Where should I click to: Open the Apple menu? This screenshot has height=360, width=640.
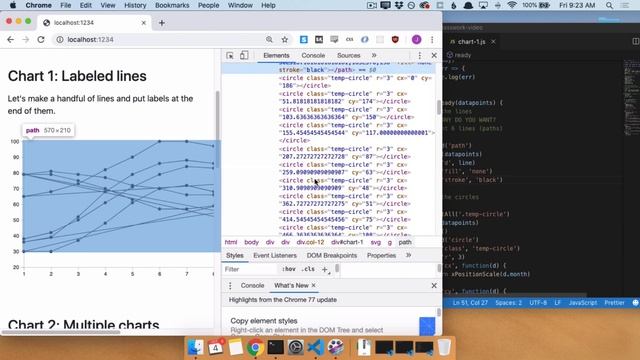click(x=13, y=5)
